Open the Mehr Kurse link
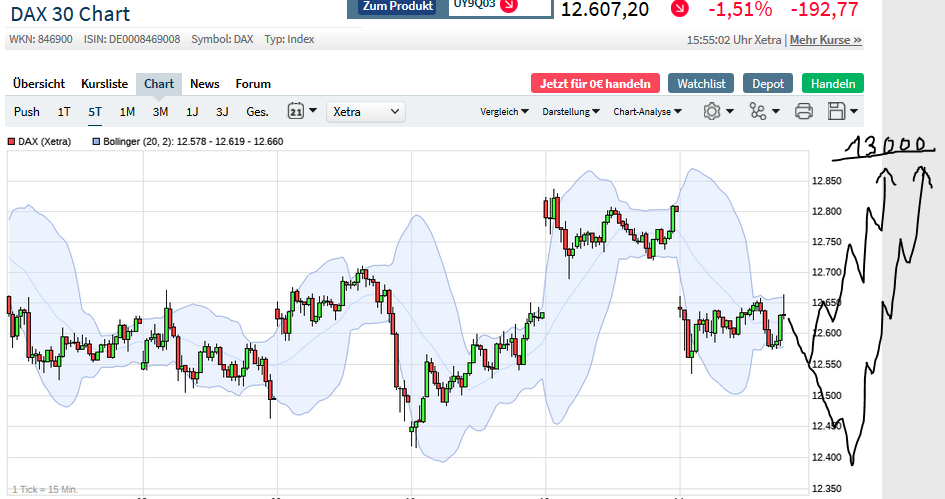Image resolution: width=945 pixels, height=499 pixels. pyautogui.click(x=826, y=40)
